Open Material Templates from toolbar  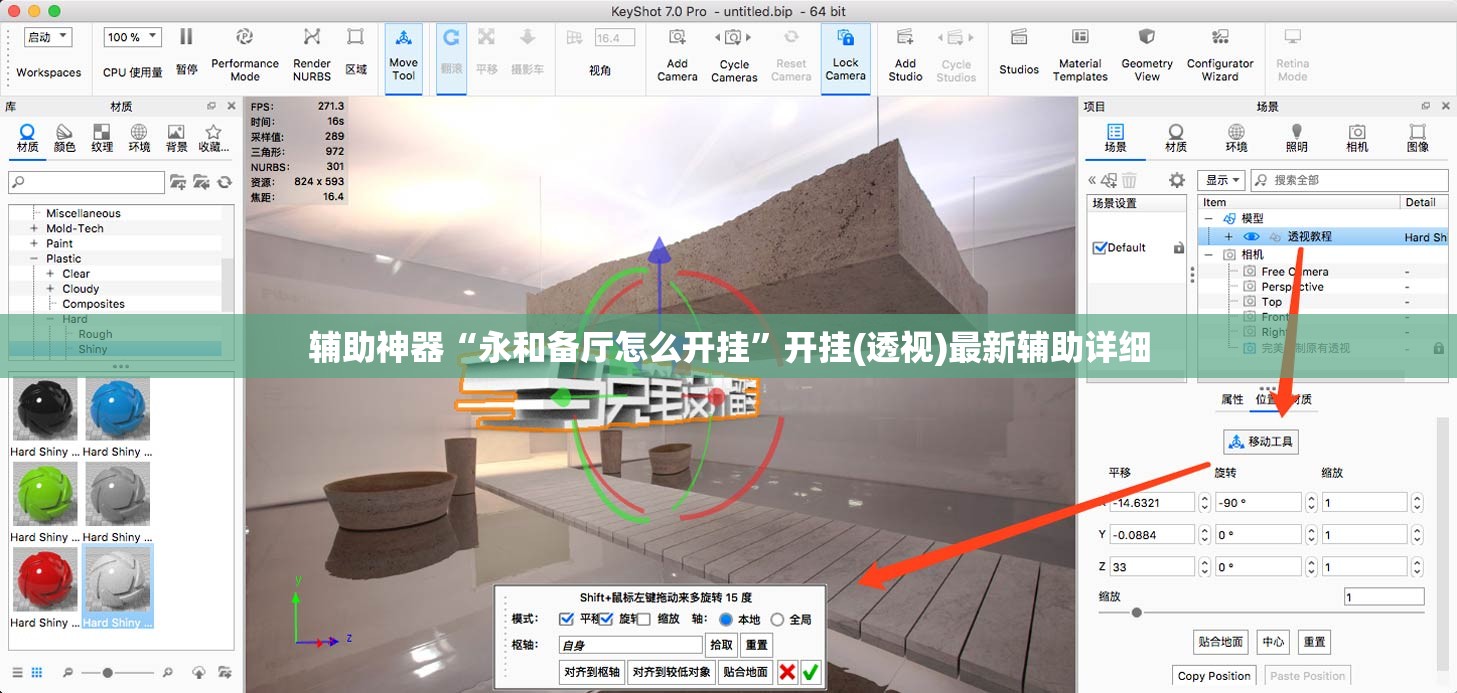(1080, 54)
